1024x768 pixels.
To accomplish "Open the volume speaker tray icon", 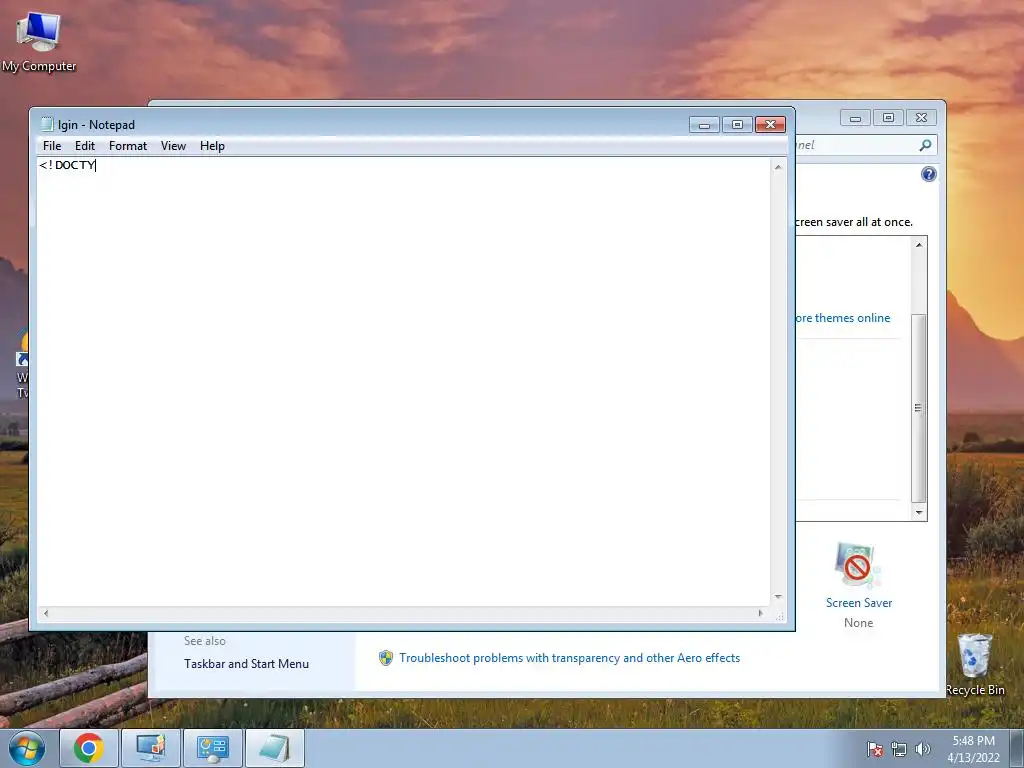I will [x=923, y=749].
